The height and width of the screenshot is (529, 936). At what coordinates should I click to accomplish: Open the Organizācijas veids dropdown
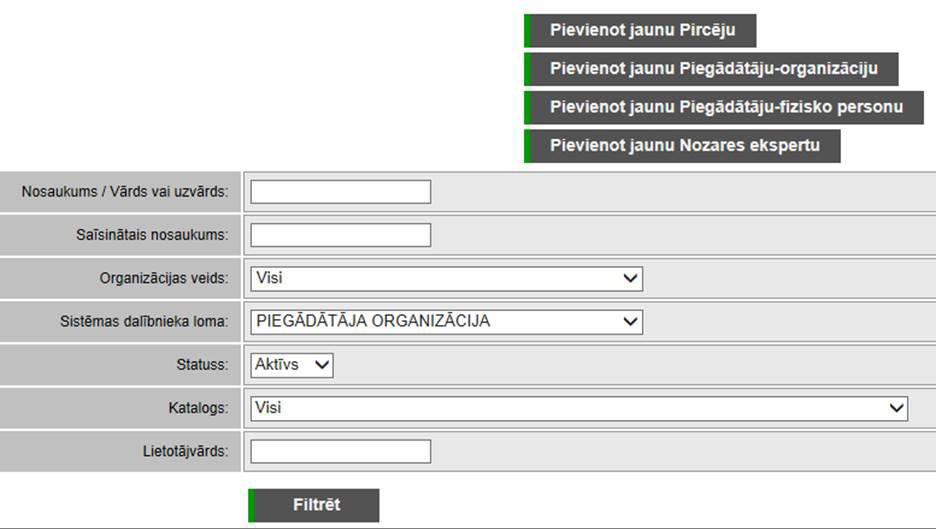click(x=446, y=278)
